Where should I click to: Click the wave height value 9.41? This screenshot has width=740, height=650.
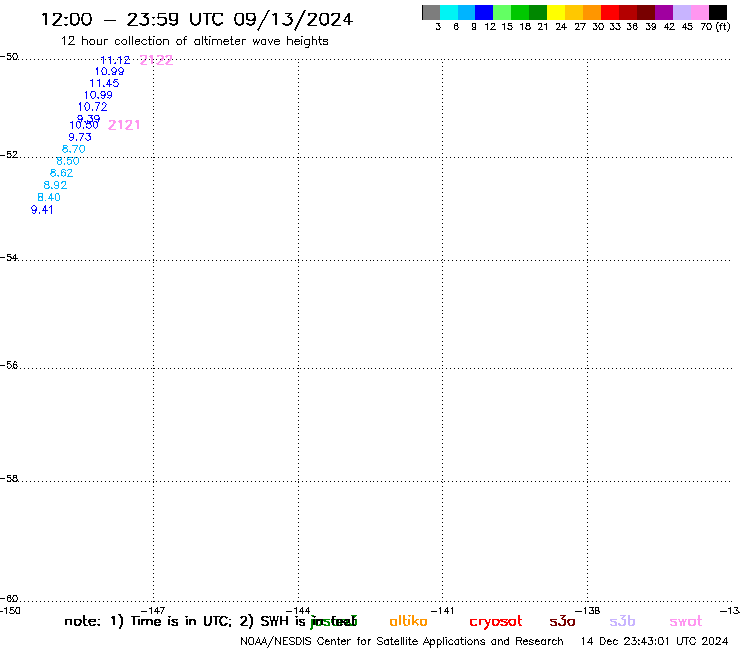(x=42, y=210)
